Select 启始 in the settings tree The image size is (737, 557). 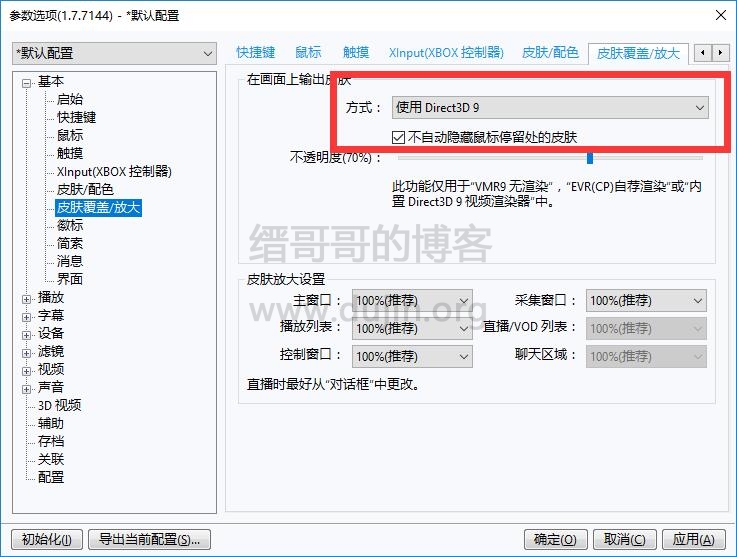(70, 99)
